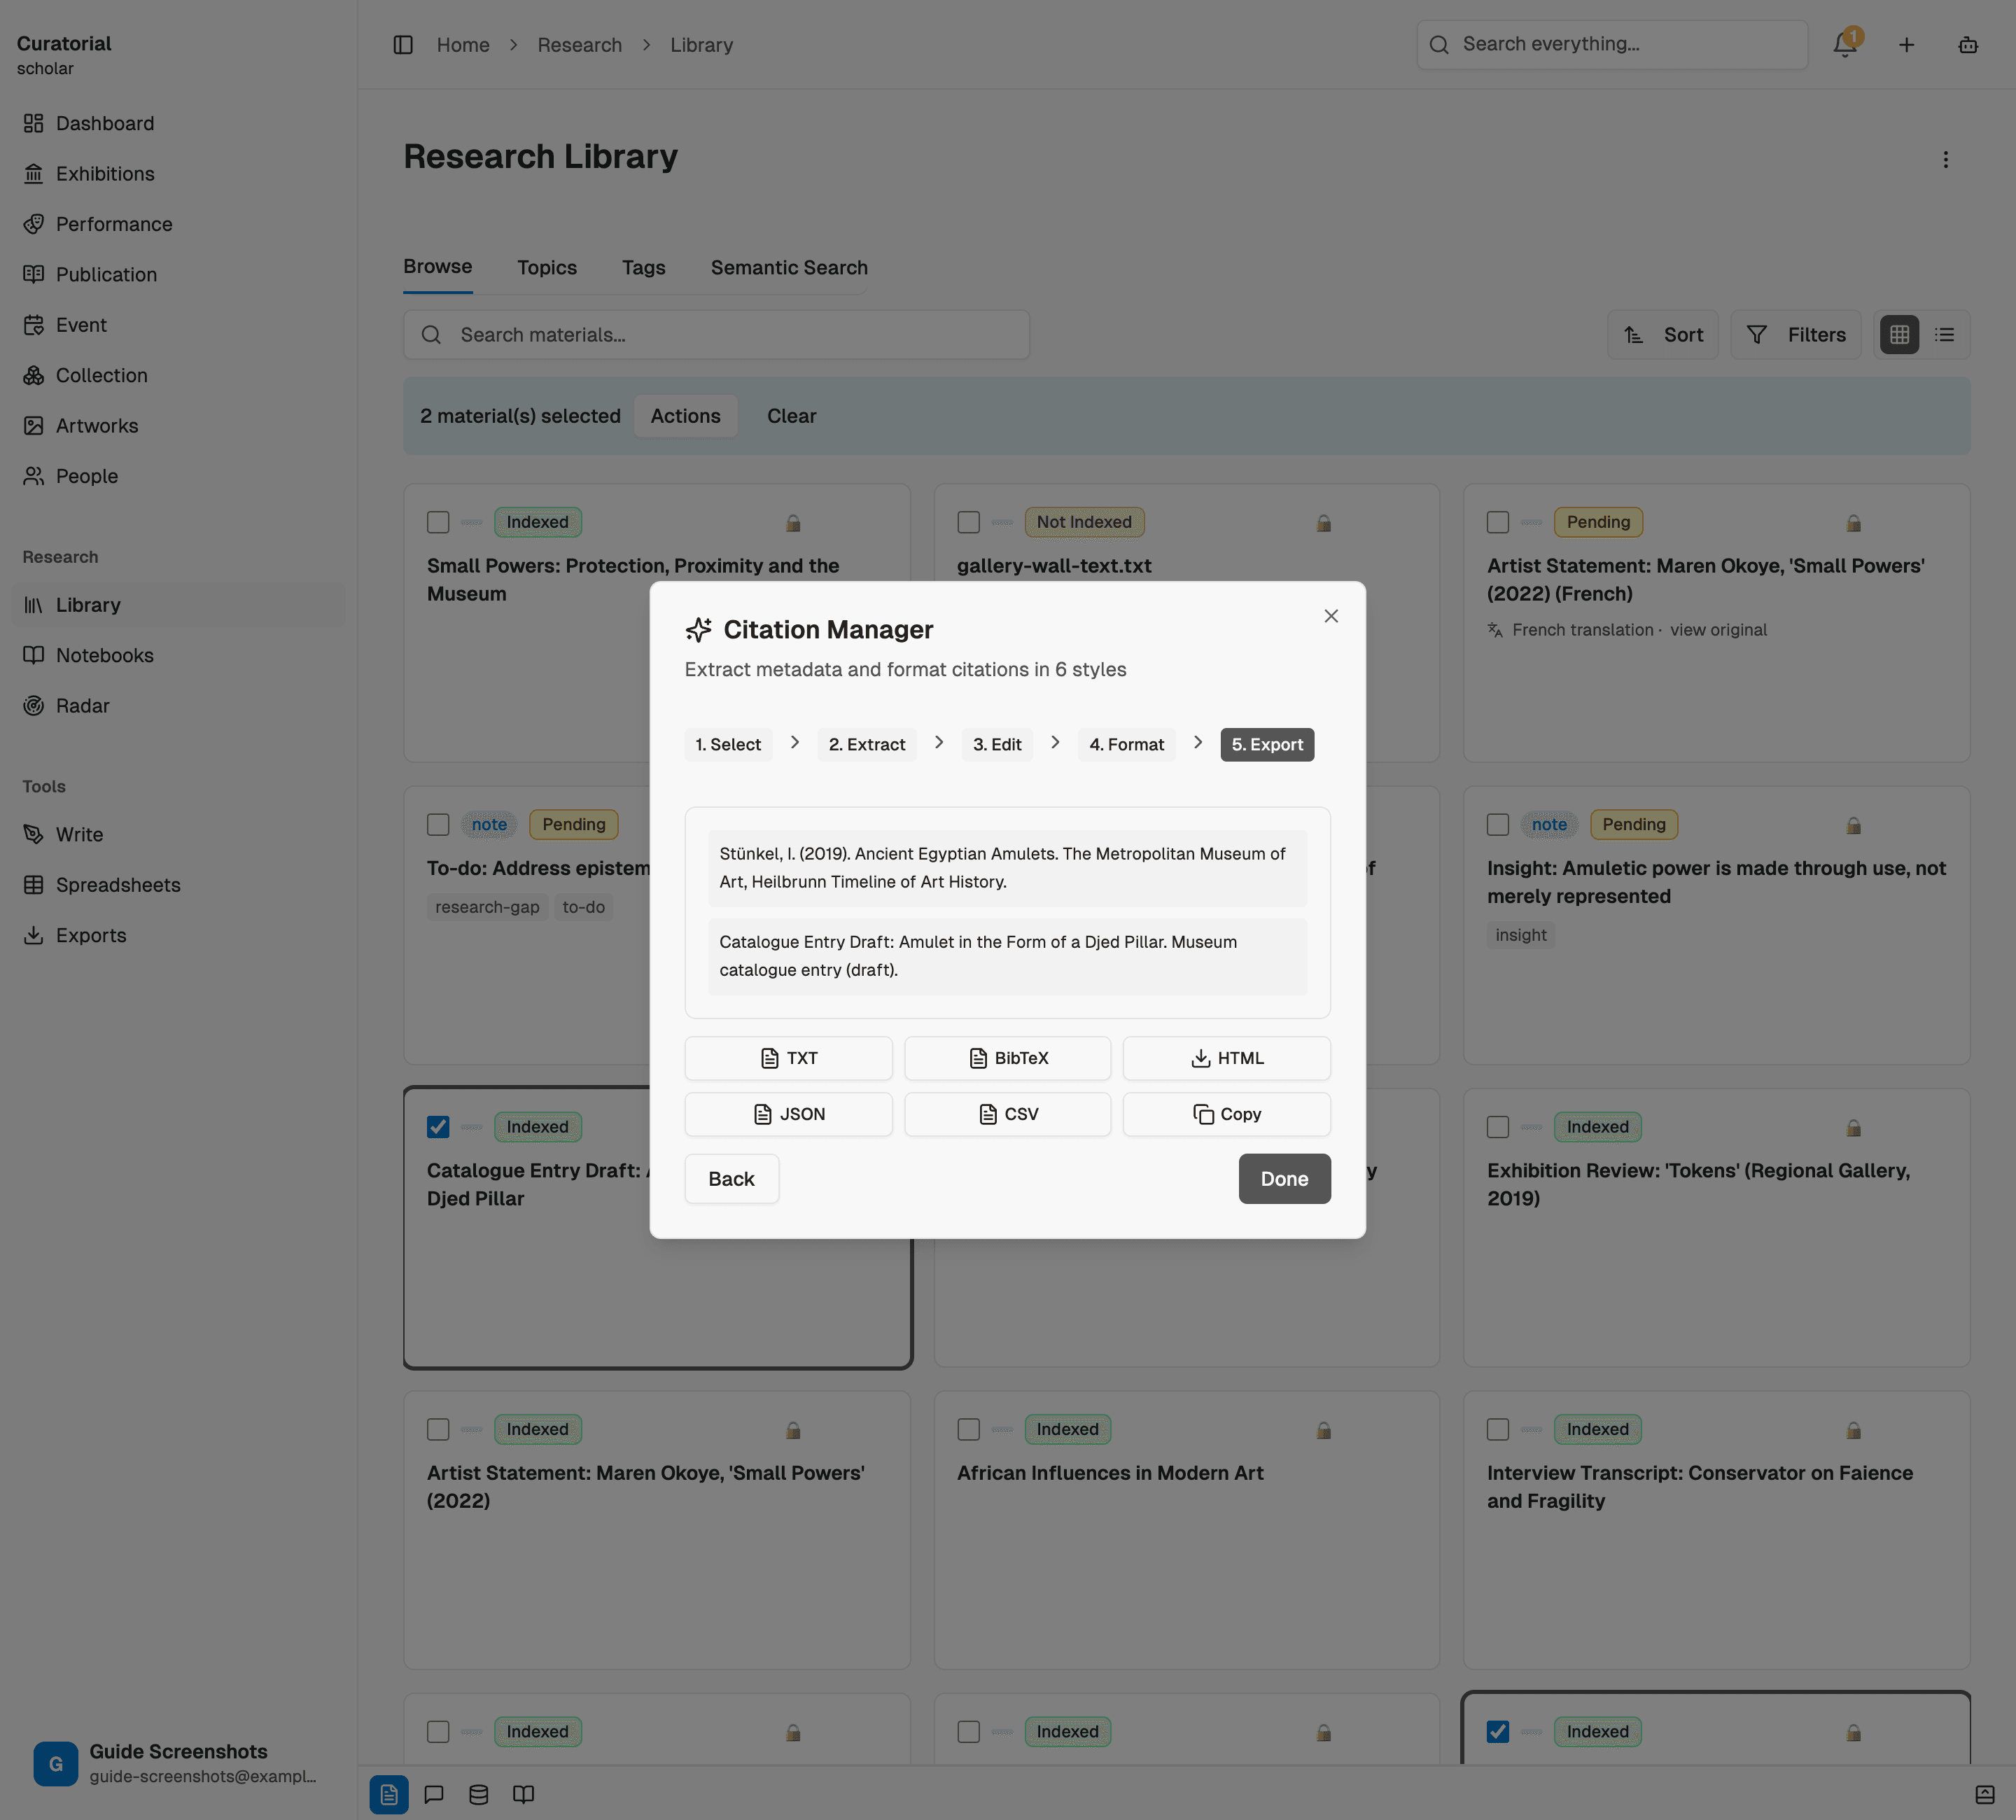The image size is (2016, 1820).
Task: Tick checkbox for gallery-wall-text.txt card
Action: [x=968, y=522]
